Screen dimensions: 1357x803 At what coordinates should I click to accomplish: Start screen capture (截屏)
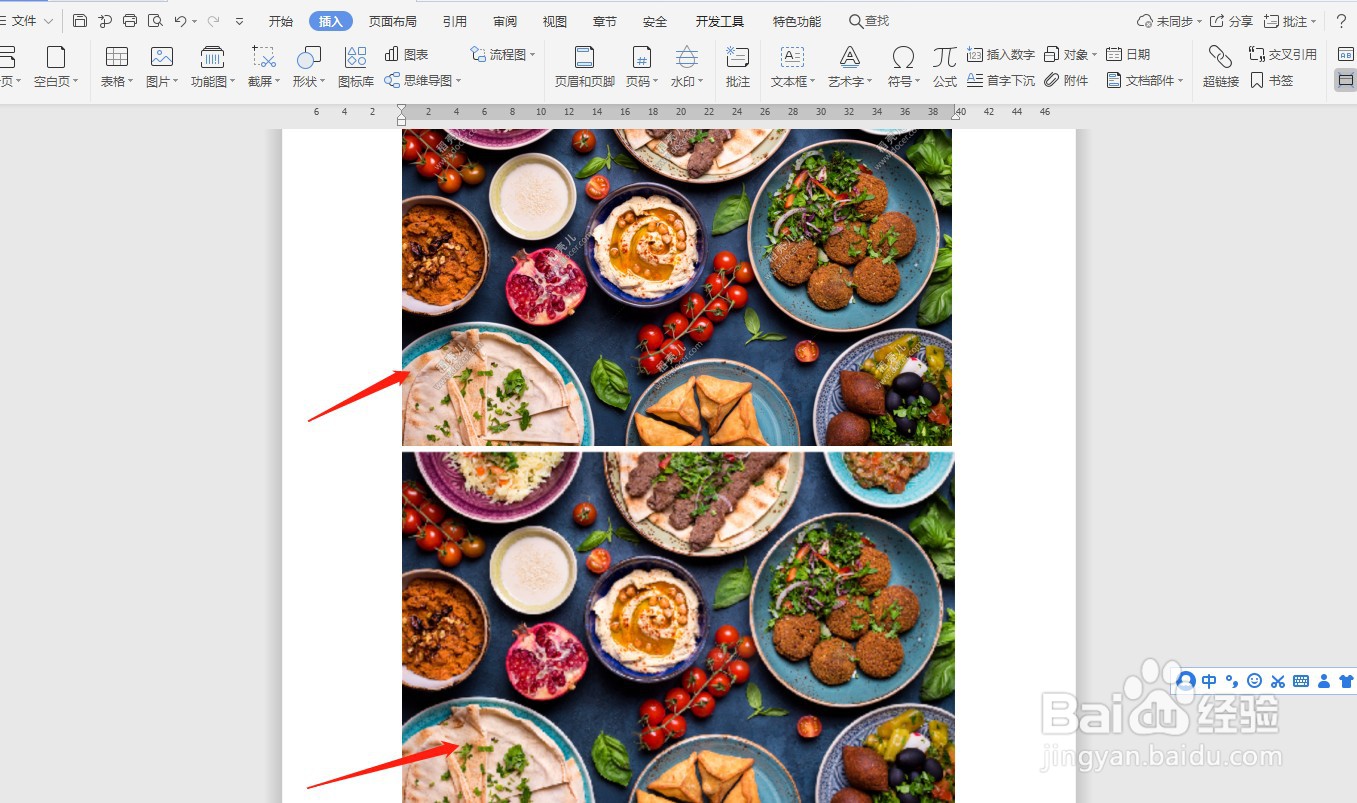click(264, 67)
